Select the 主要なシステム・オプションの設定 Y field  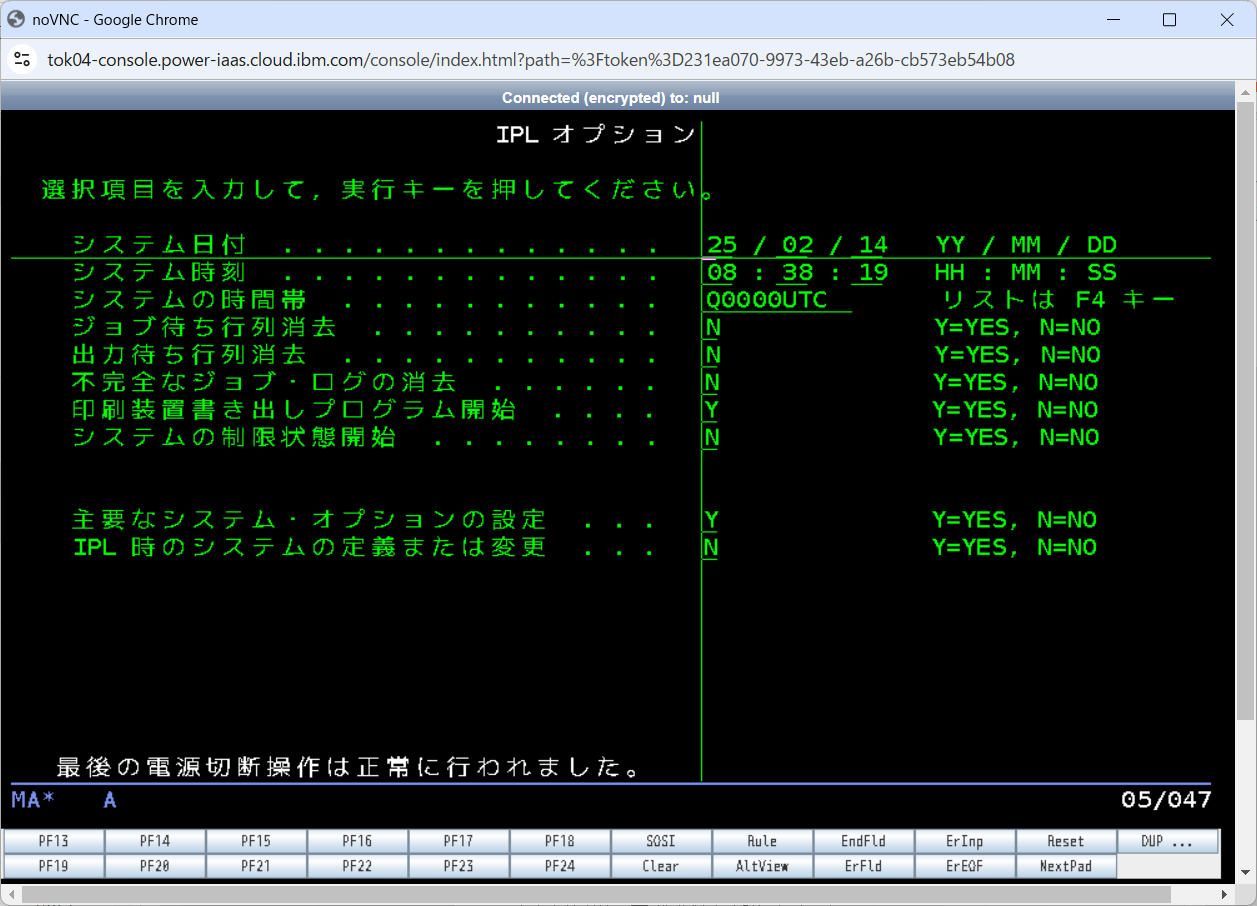click(x=712, y=520)
